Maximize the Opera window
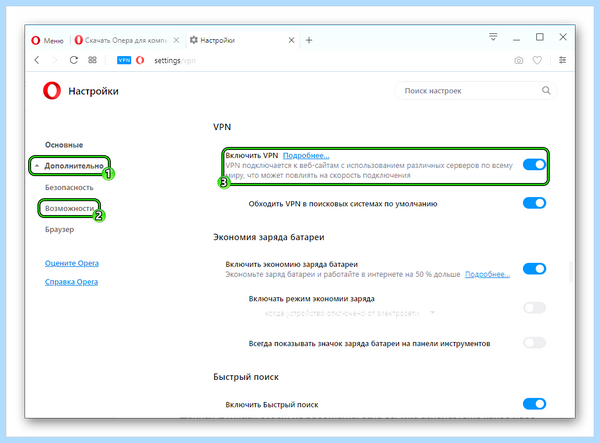 (540, 37)
